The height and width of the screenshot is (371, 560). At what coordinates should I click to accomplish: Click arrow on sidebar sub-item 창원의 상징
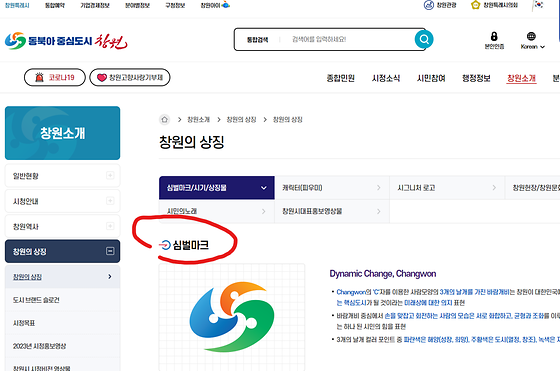pos(110,276)
